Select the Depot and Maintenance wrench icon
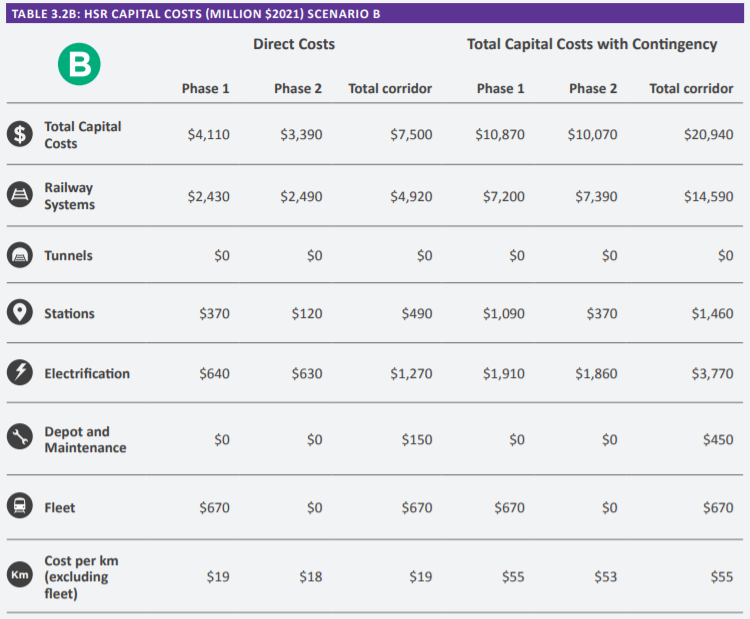750x619 pixels. click(x=20, y=439)
